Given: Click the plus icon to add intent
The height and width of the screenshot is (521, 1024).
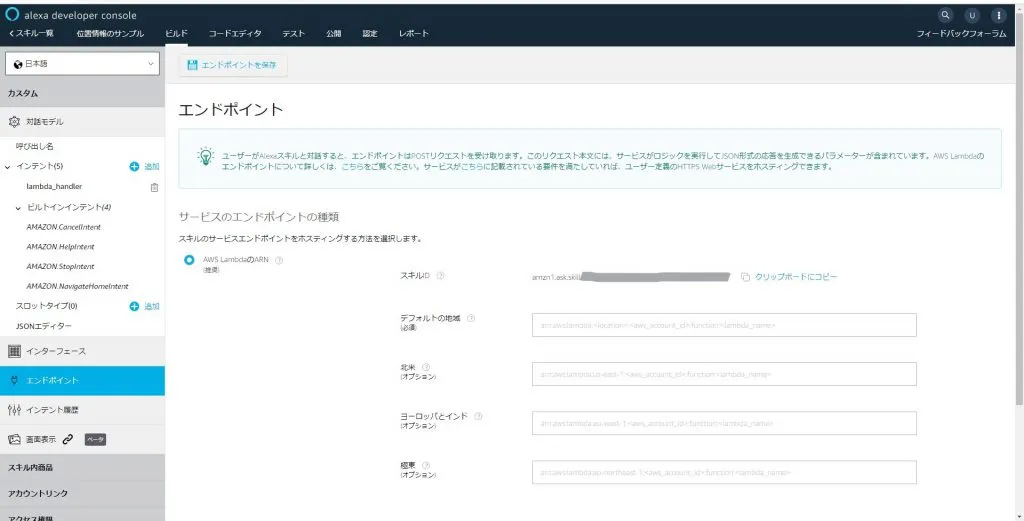Looking at the screenshot, I should (x=134, y=166).
